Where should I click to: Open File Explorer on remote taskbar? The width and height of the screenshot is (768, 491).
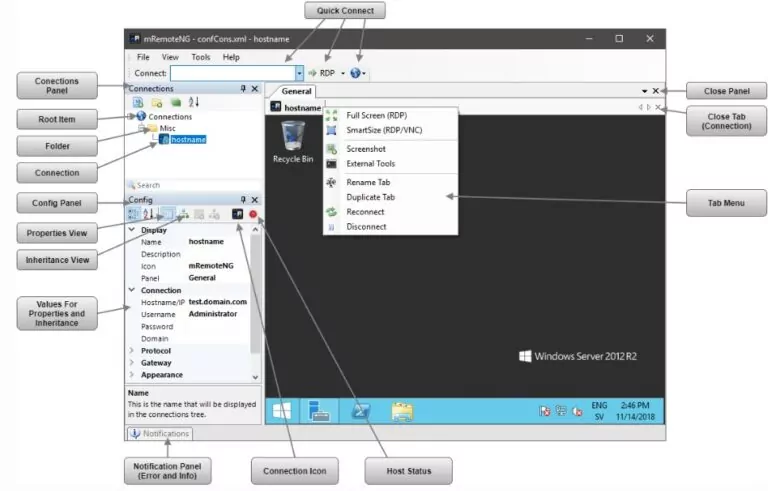click(x=402, y=412)
